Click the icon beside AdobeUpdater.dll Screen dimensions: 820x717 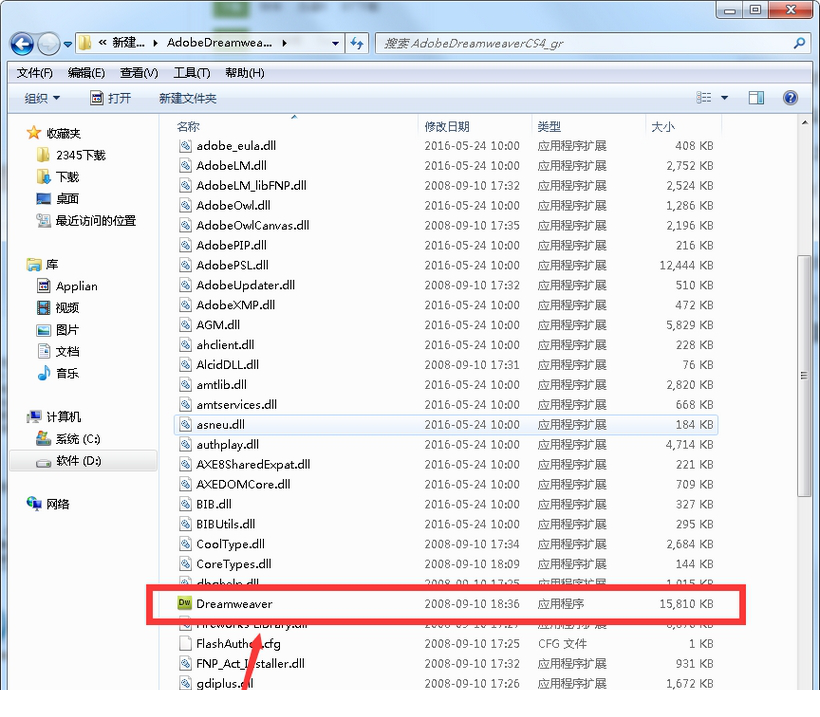[185, 285]
